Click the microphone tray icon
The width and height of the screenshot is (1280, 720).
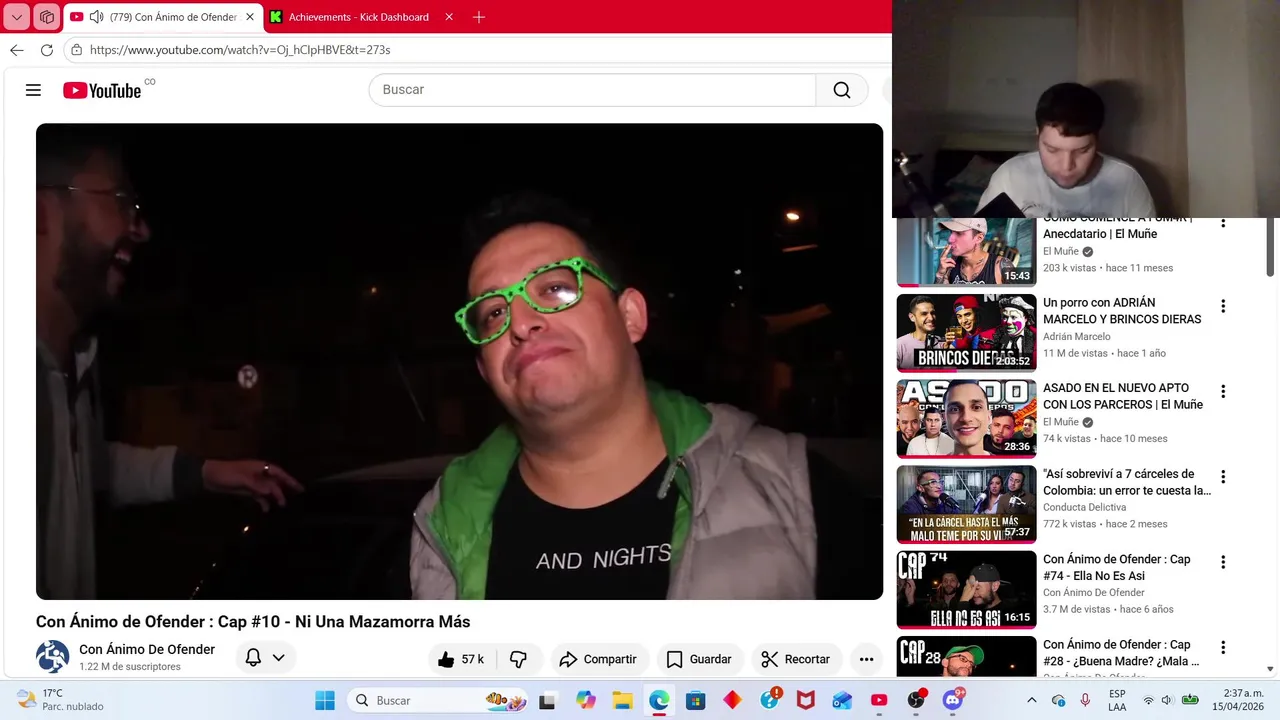pos(1085,700)
